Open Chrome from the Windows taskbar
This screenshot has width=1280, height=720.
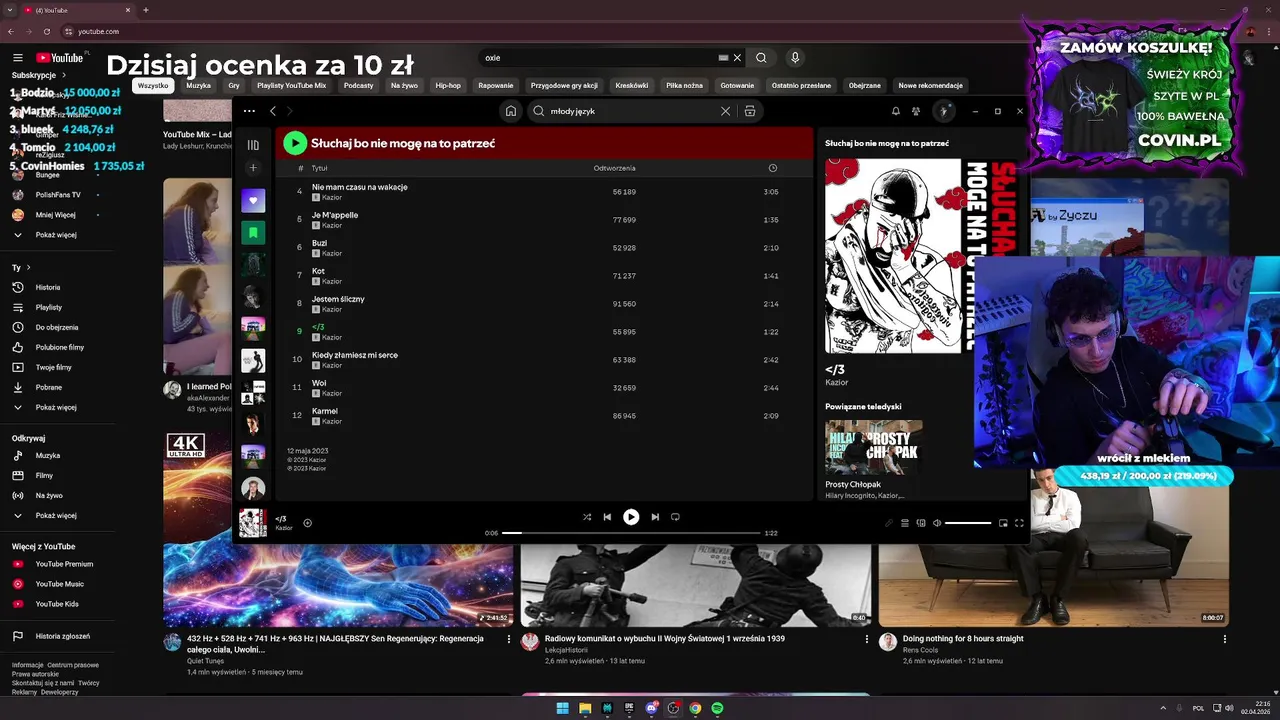(x=695, y=708)
